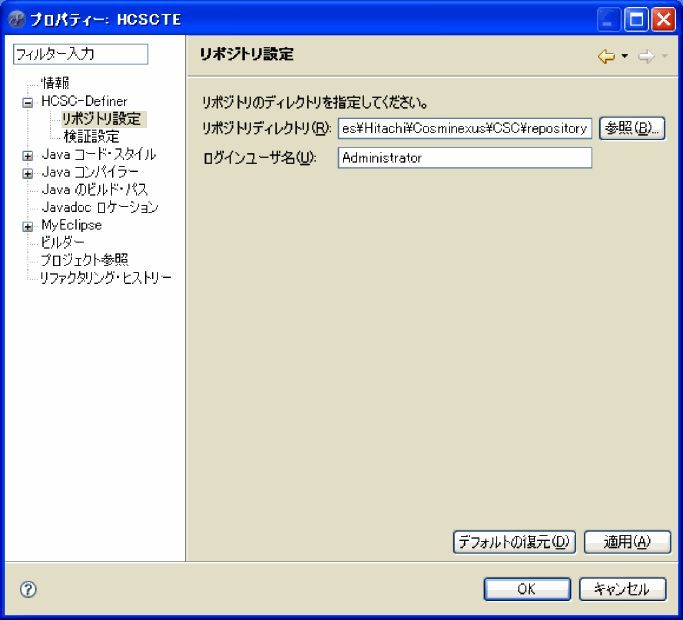The height and width of the screenshot is (620, 683).
Task: Click the キャンセル button
Action: pyautogui.click(x=622, y=590)
